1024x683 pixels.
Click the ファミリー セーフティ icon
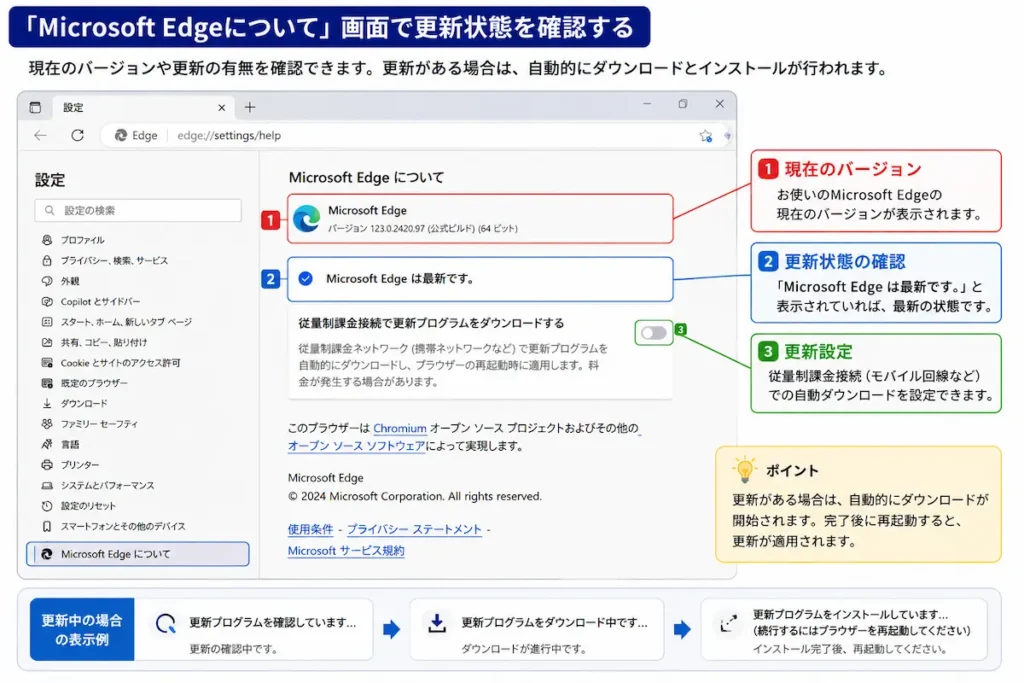pyautogui.click(x=47, y=424)
